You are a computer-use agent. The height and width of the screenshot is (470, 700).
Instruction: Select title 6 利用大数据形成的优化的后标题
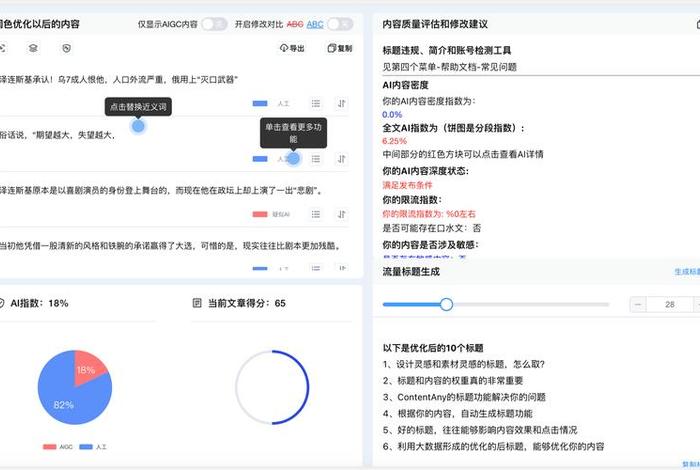click(x=493, y=446)
